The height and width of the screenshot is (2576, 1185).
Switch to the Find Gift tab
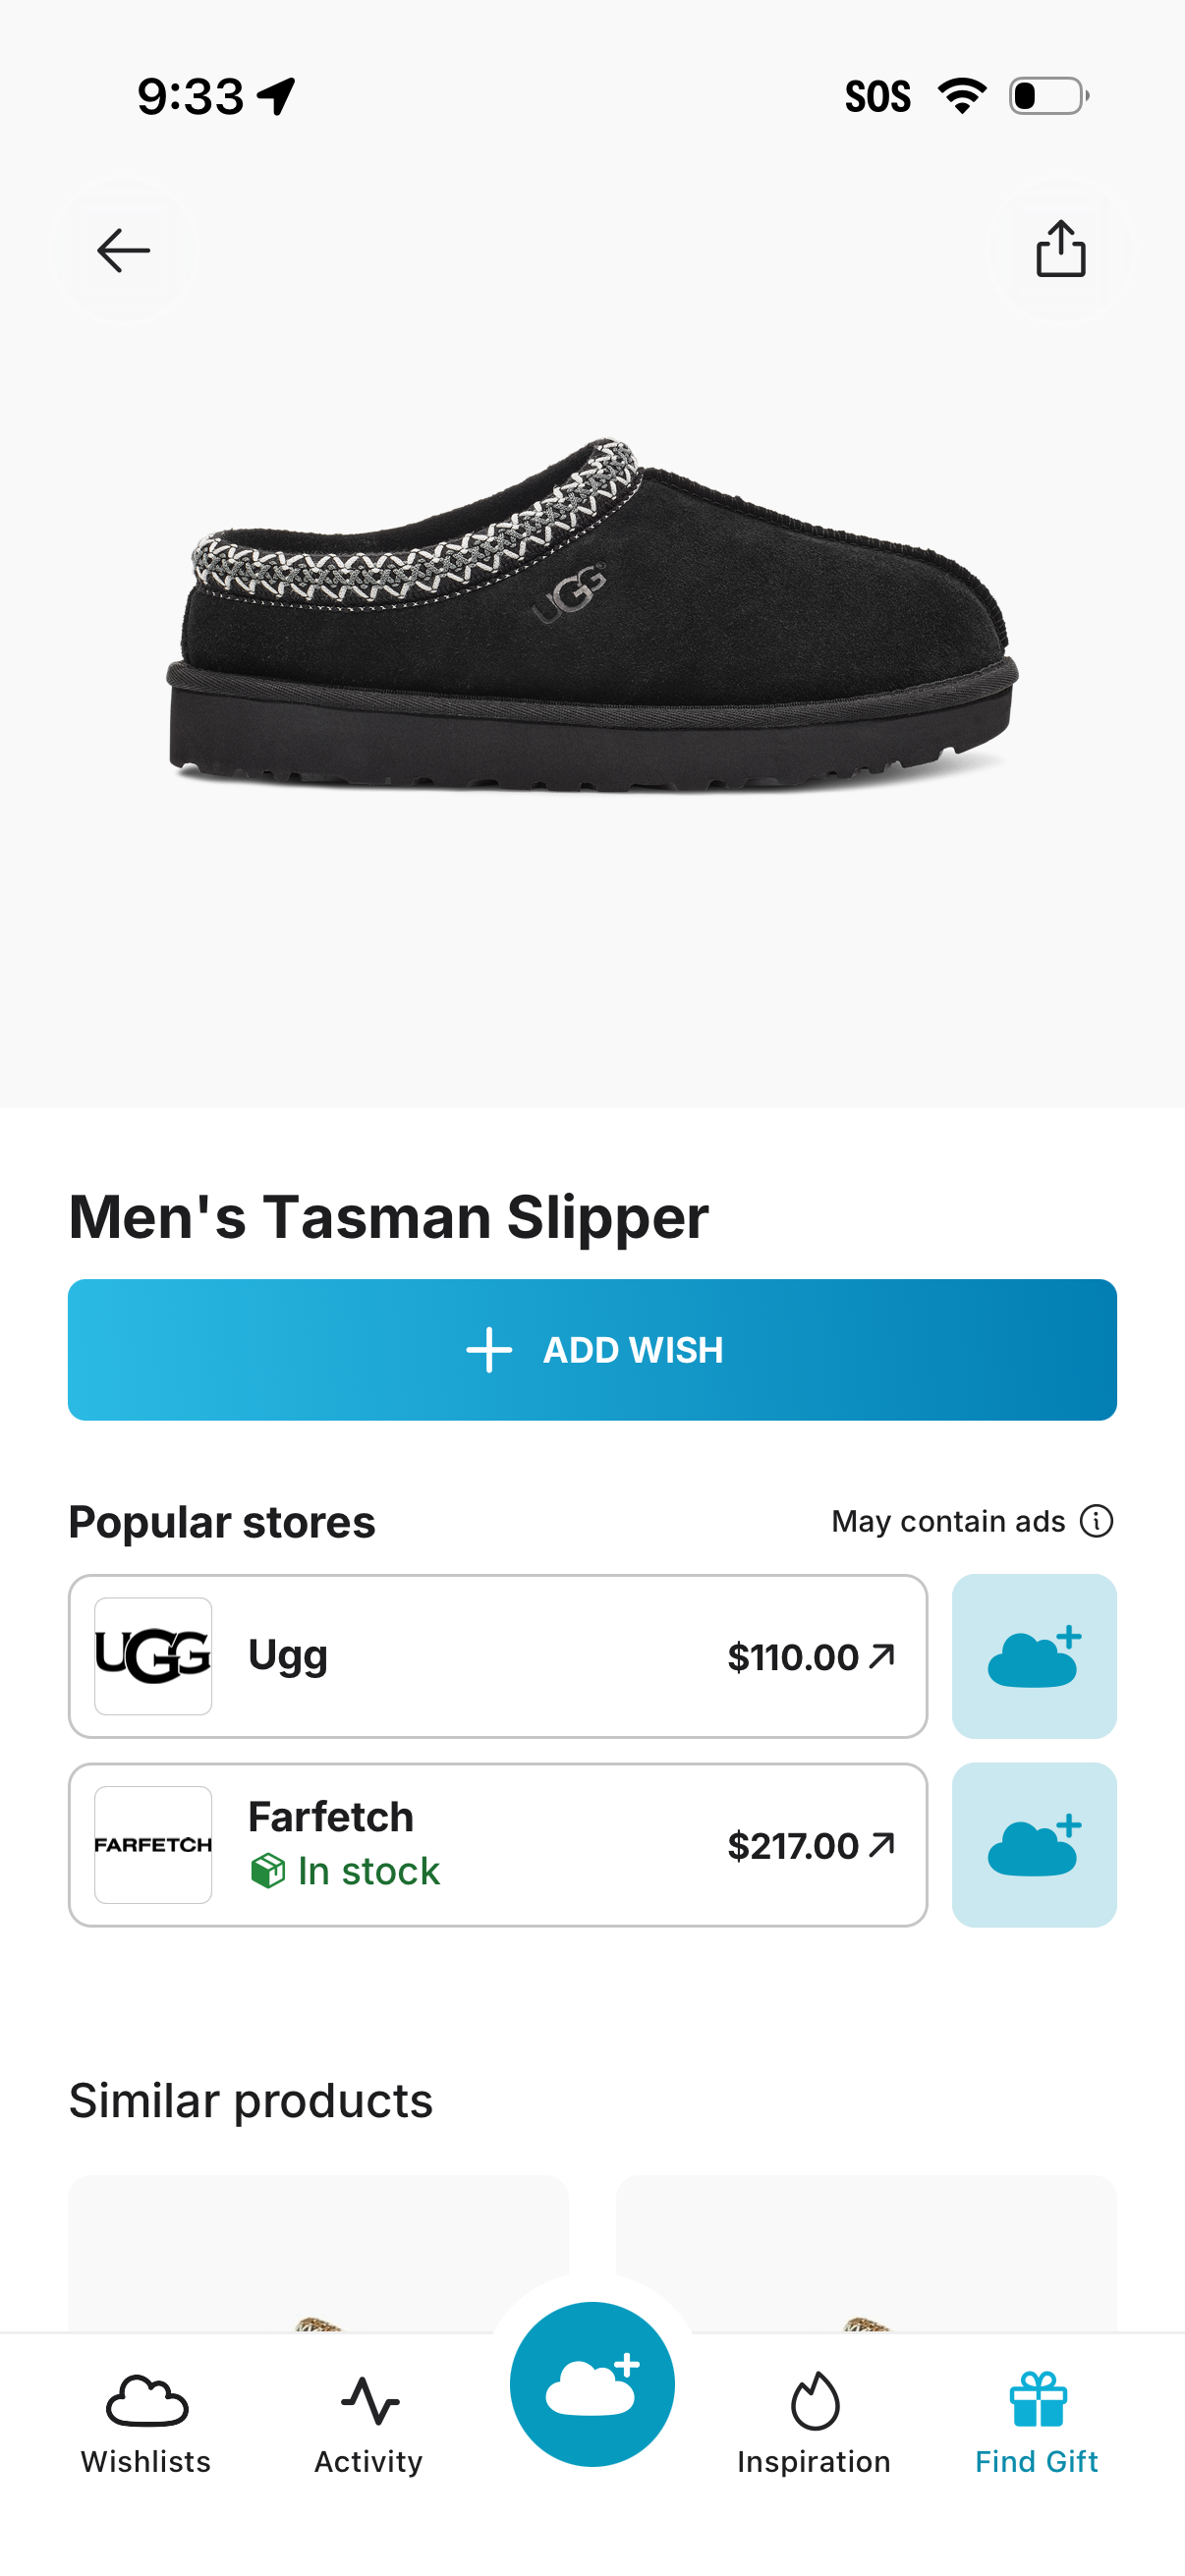click(x=1036, y=2424)
